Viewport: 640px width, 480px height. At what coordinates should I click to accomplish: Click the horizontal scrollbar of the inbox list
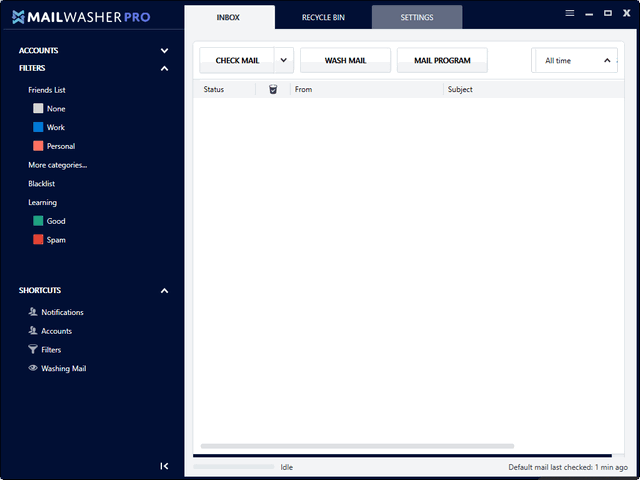[357, 446]
